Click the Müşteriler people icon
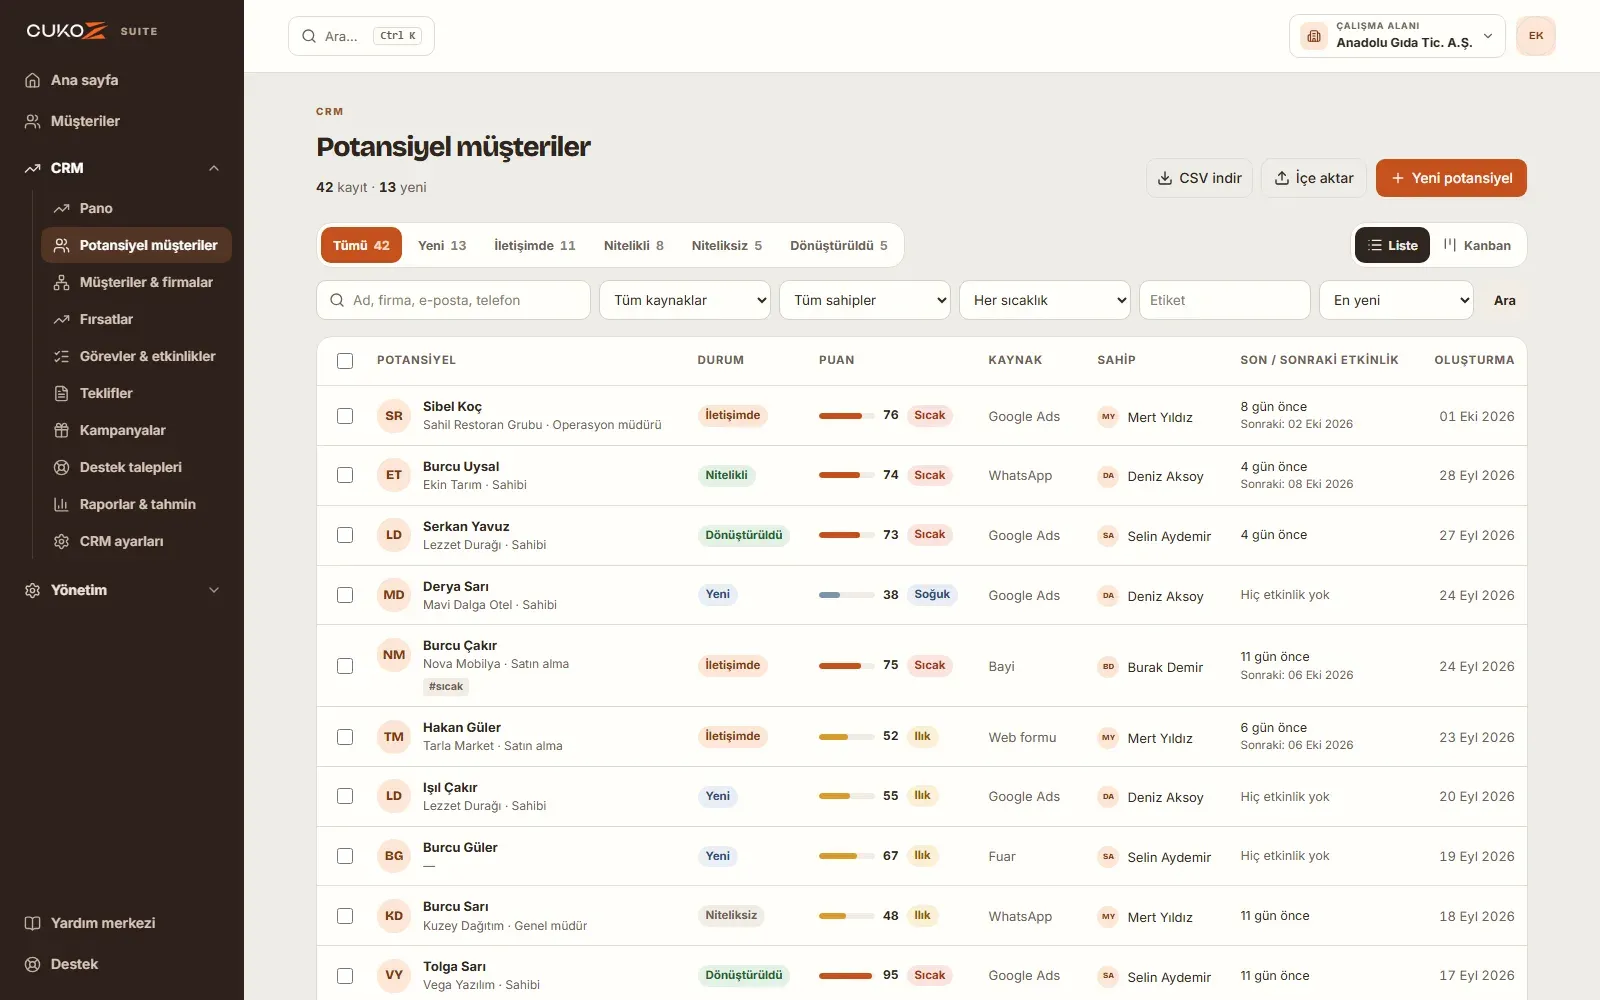Screen dimensions: 1600x1000 [x=32, y=121]
